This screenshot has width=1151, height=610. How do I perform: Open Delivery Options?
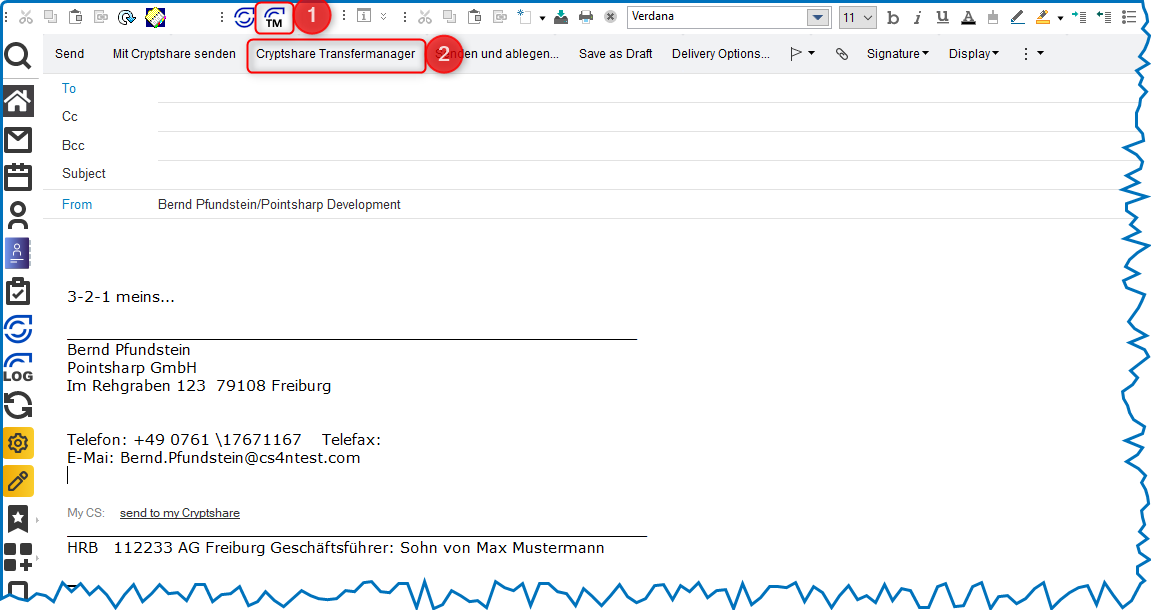tap(720, 54)
